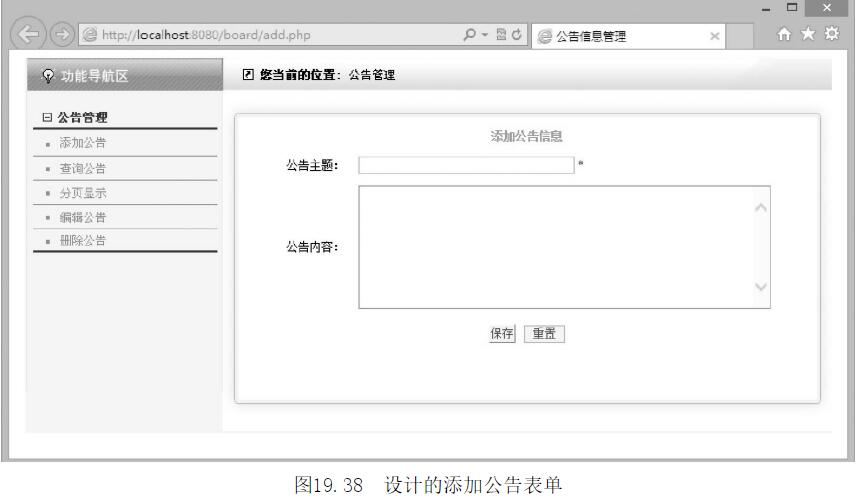
Task: Open Favorites with the star icon
Action: tap(812, 37)
